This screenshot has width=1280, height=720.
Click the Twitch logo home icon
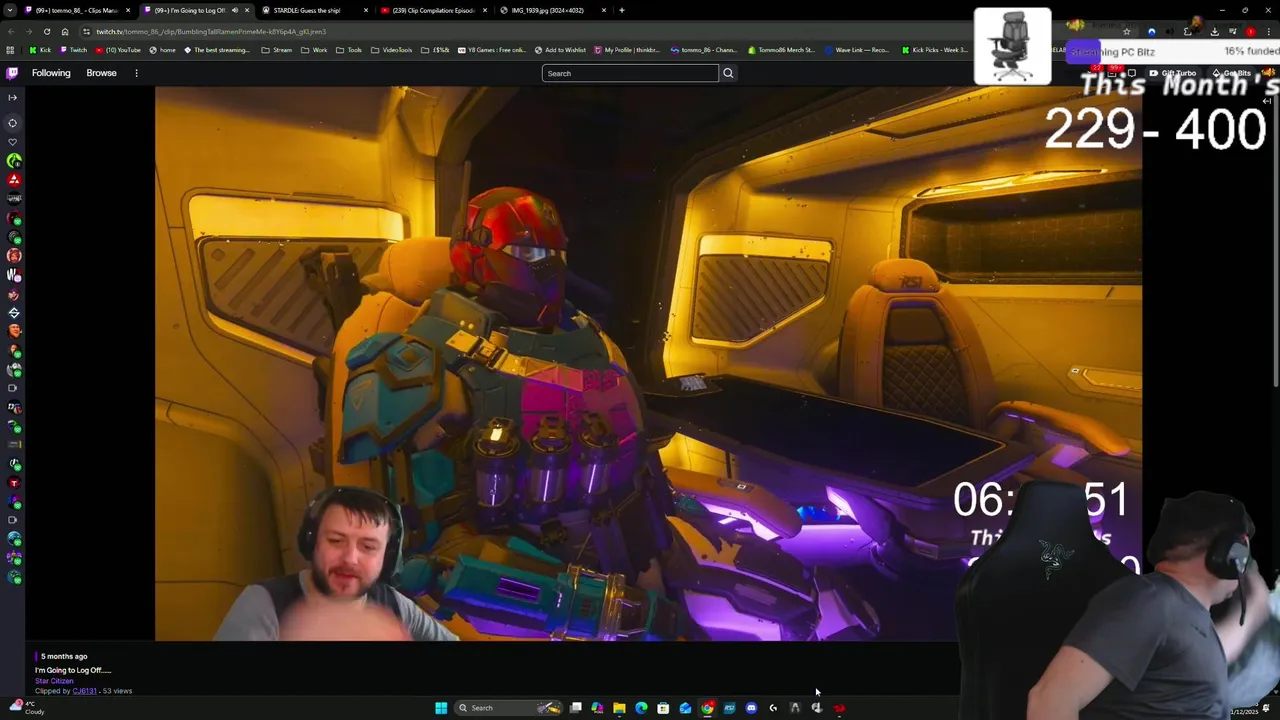[12, 73]
